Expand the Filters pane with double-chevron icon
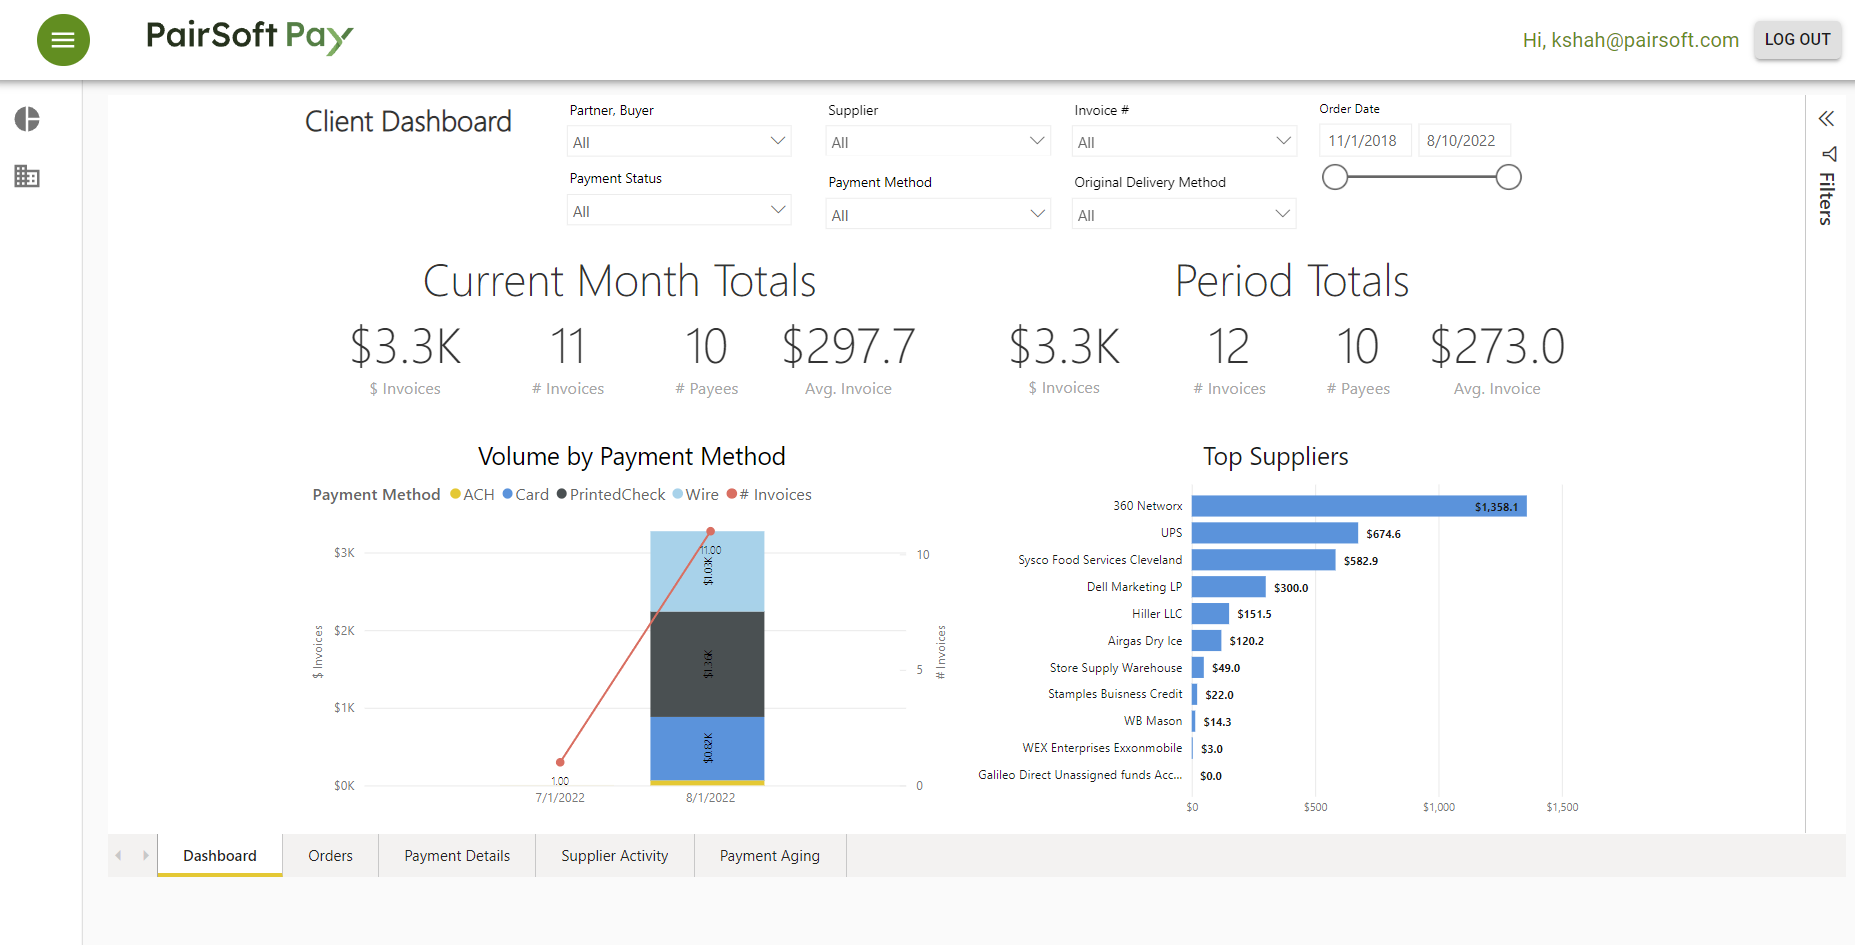This screenshot has width=1855, height=945. click(x=1826, y=118)
